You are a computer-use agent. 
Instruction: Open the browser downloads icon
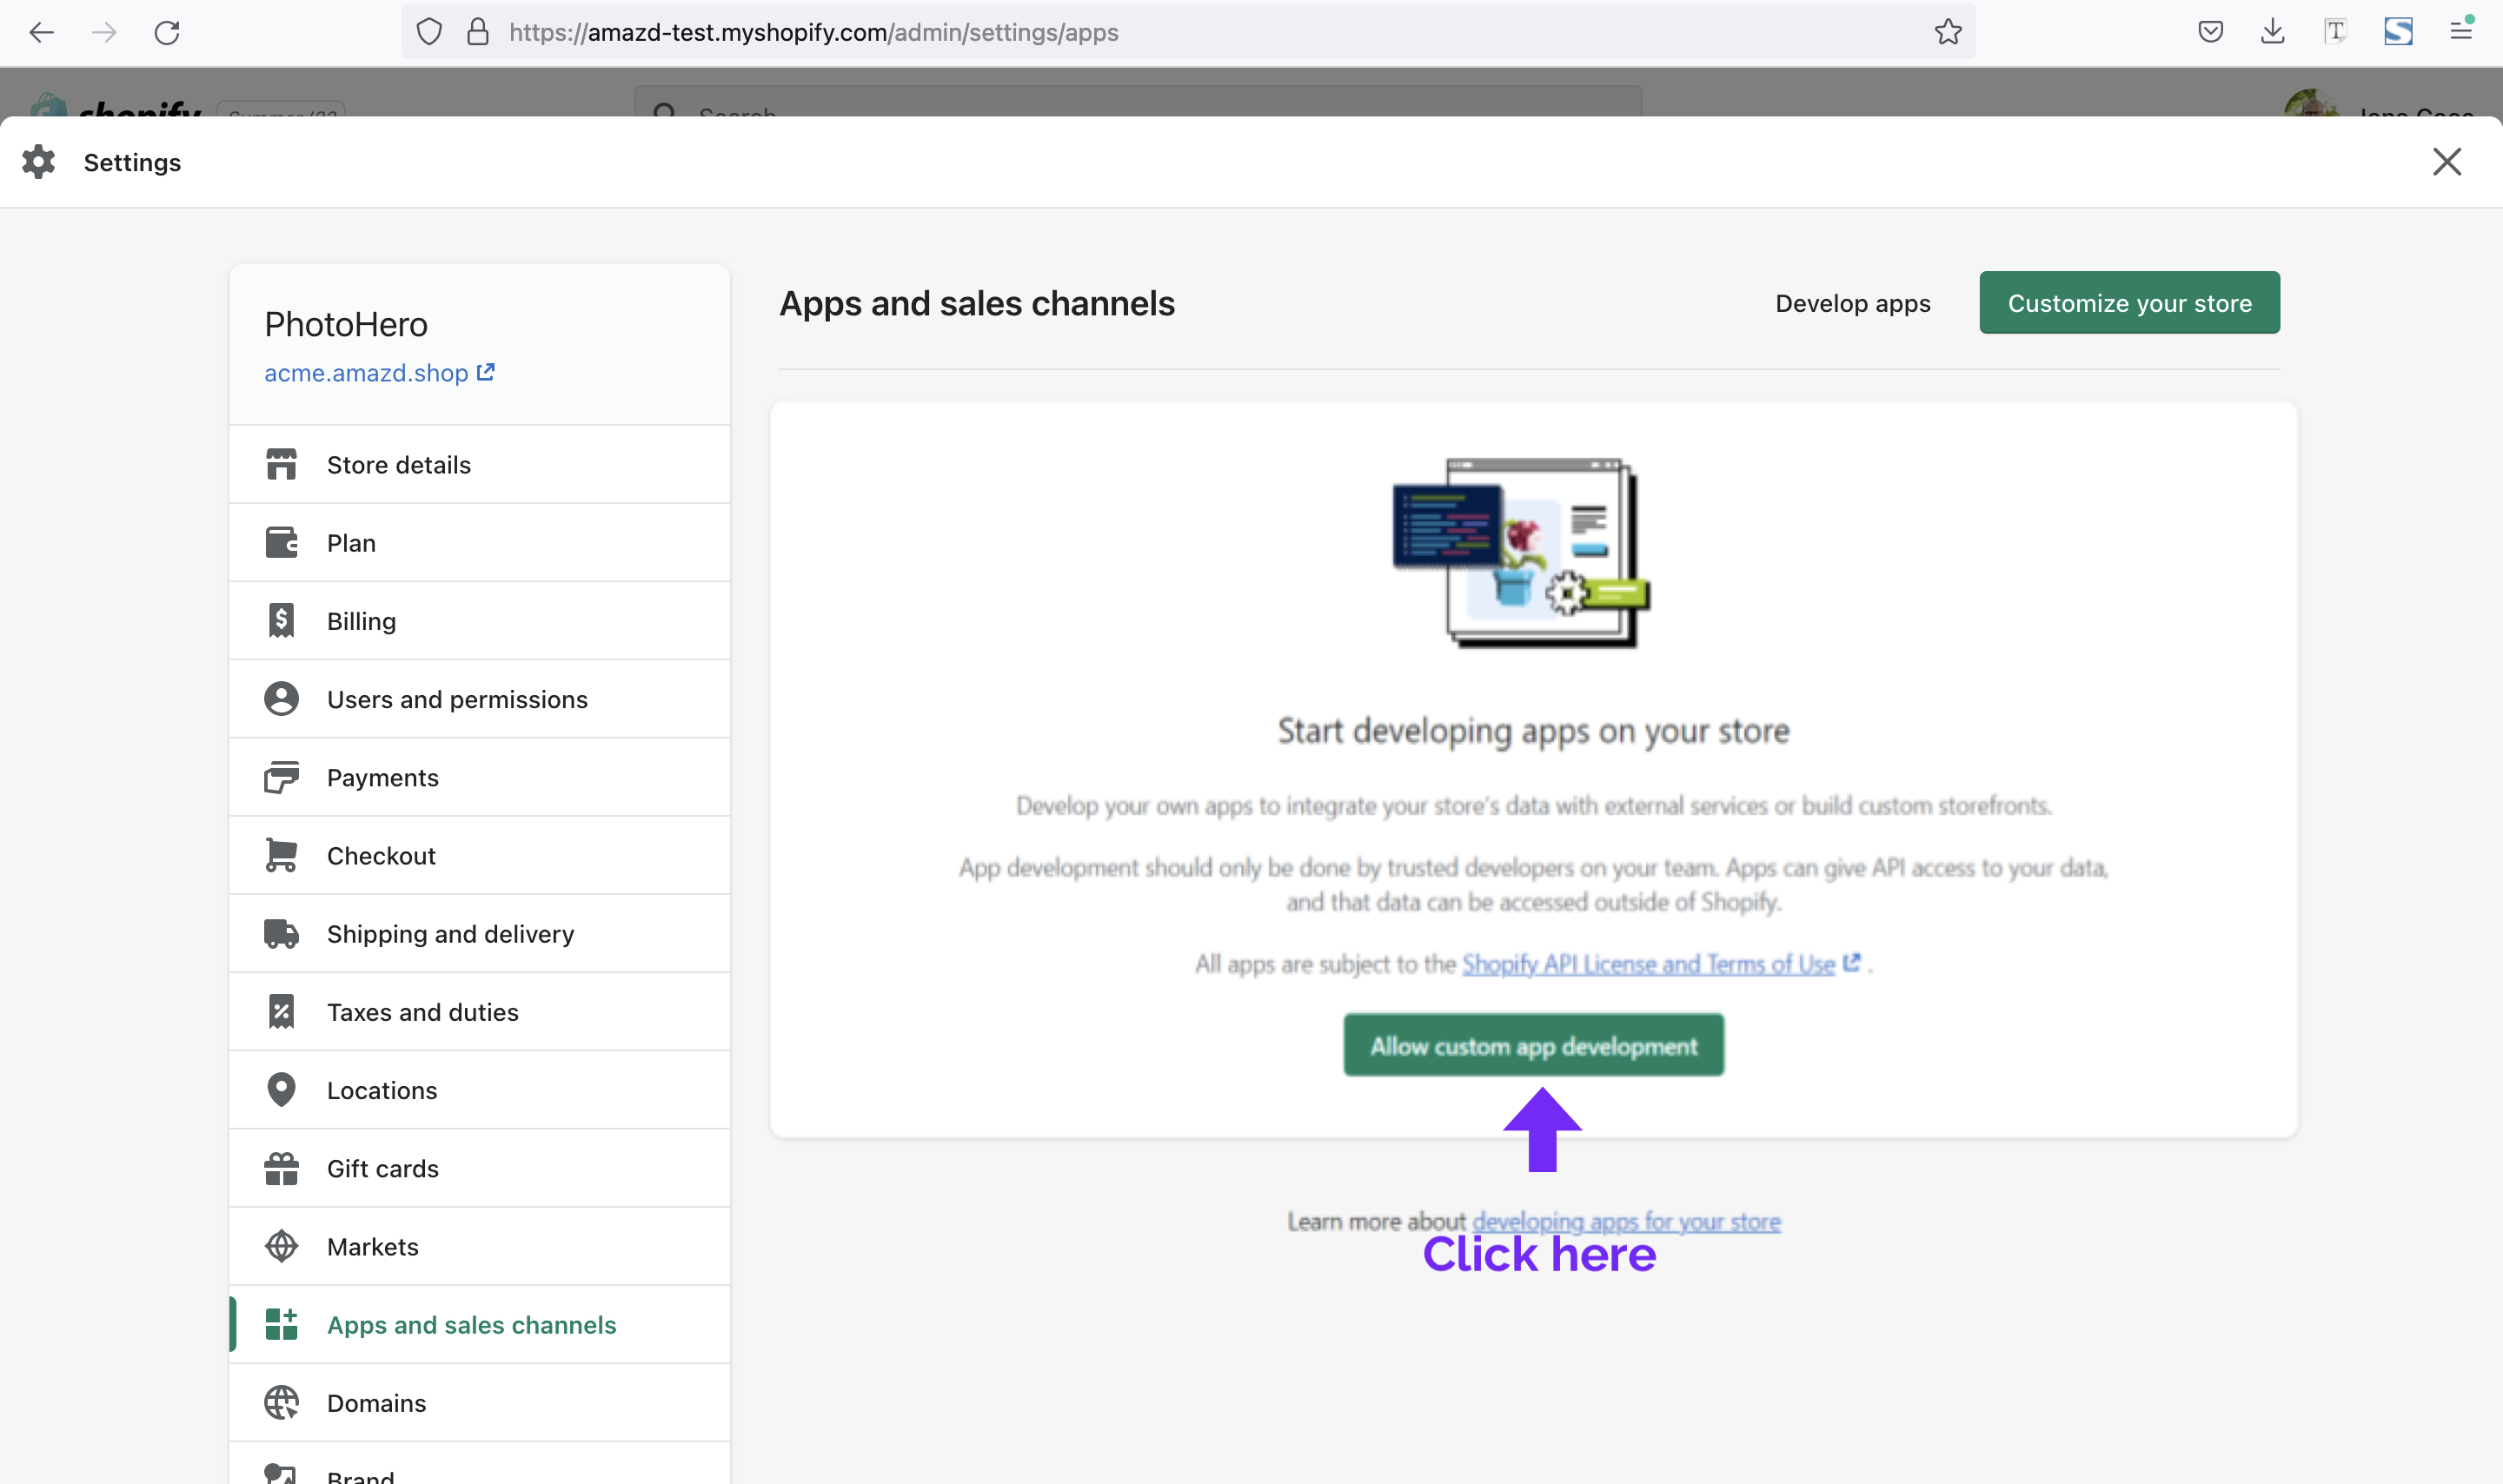[x=2273, y=32]
